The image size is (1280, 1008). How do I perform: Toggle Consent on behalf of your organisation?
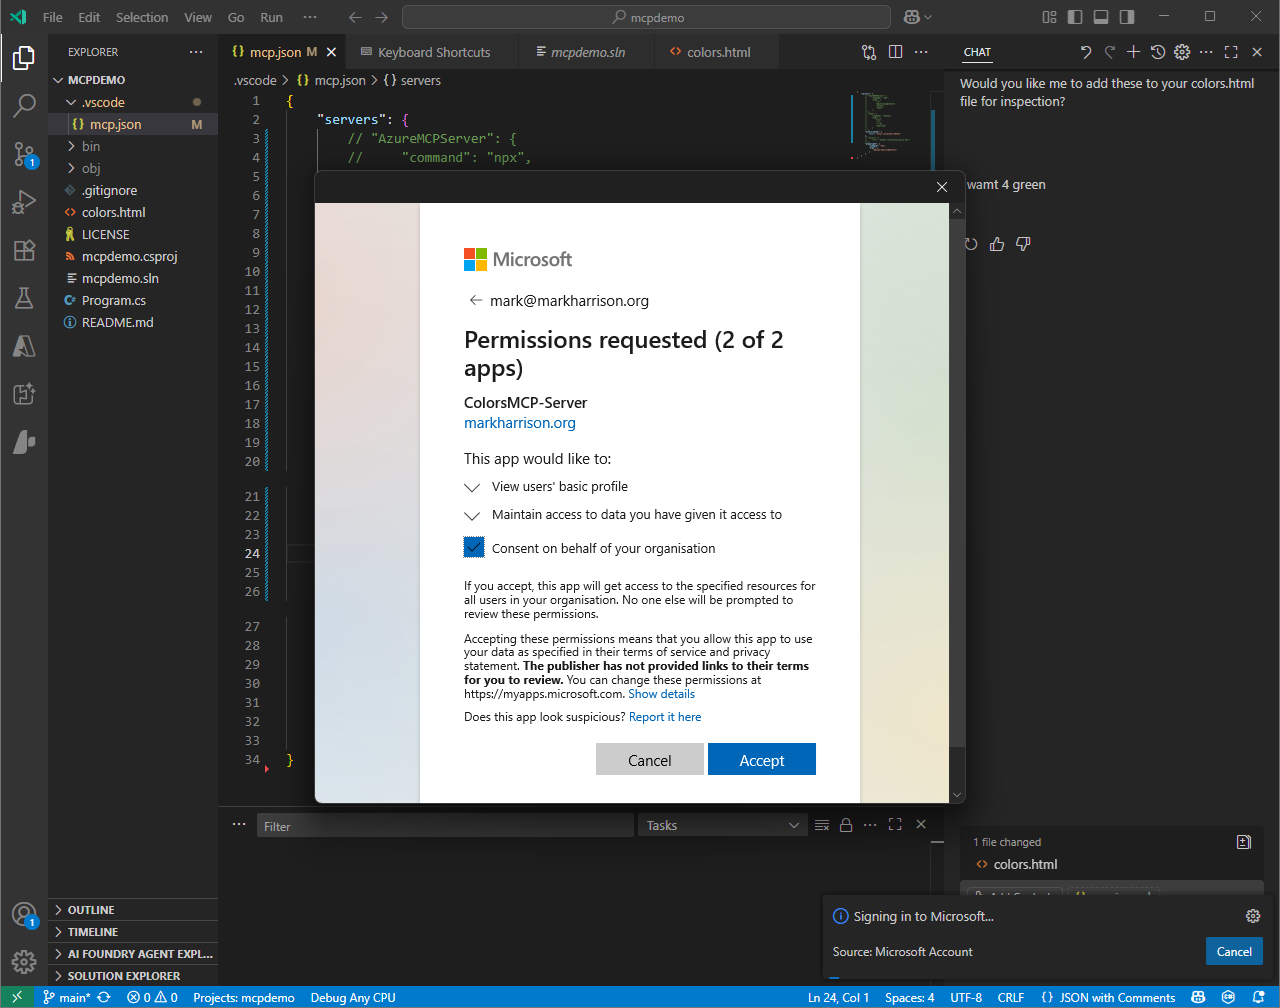474,547
